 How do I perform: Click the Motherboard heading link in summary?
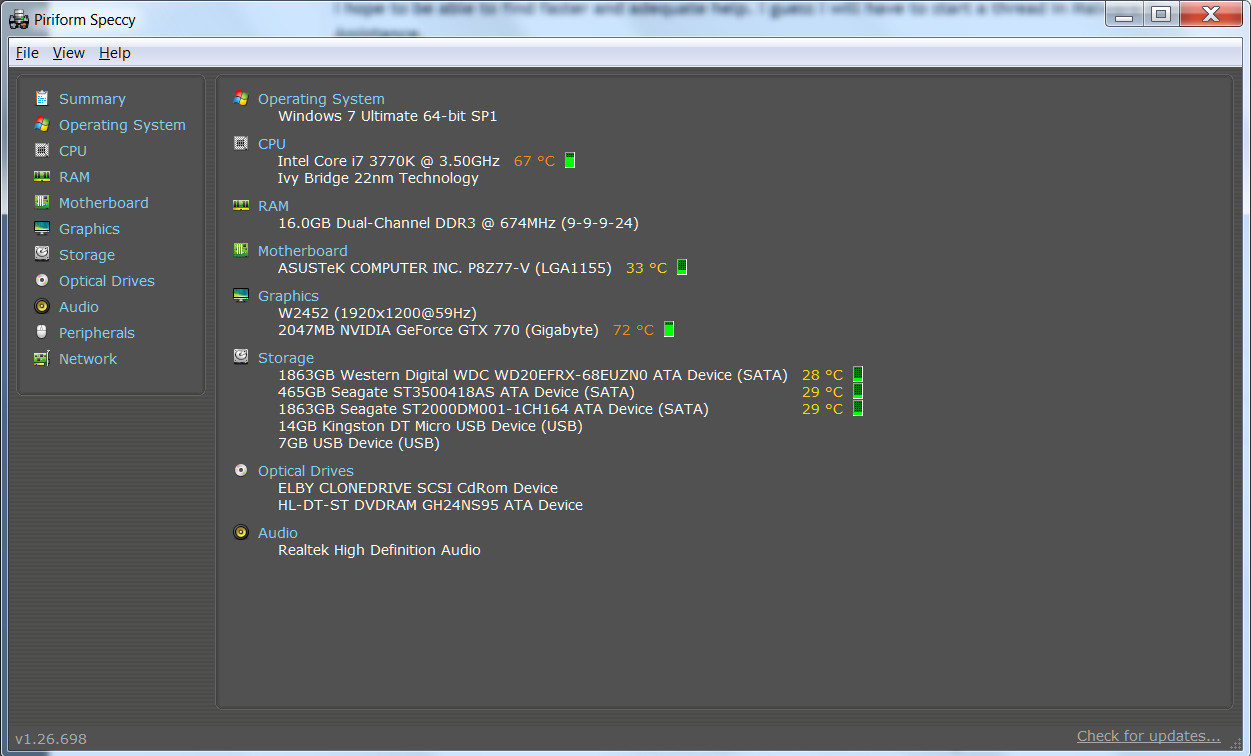click(x=303, y=251)
